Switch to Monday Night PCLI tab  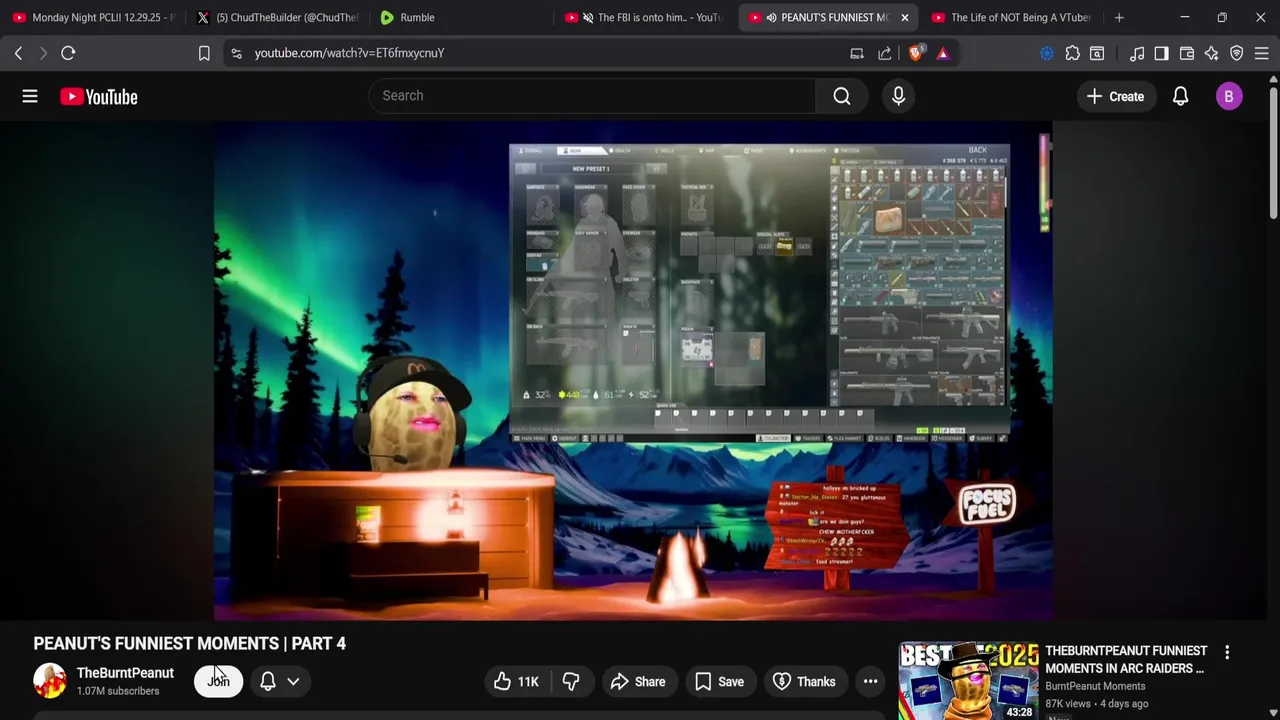tap(93, 17)
